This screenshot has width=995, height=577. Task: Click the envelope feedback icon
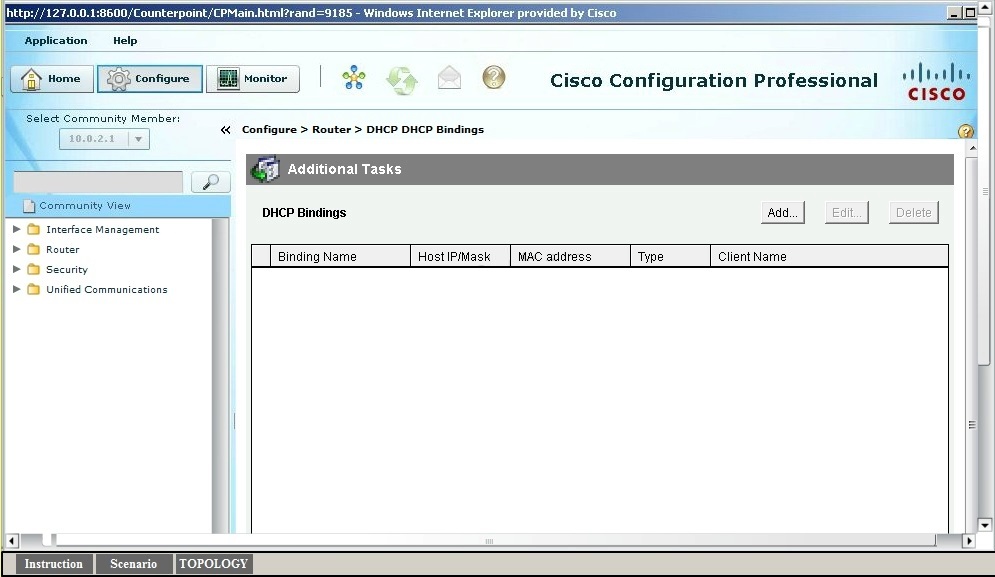click(449, 78)
